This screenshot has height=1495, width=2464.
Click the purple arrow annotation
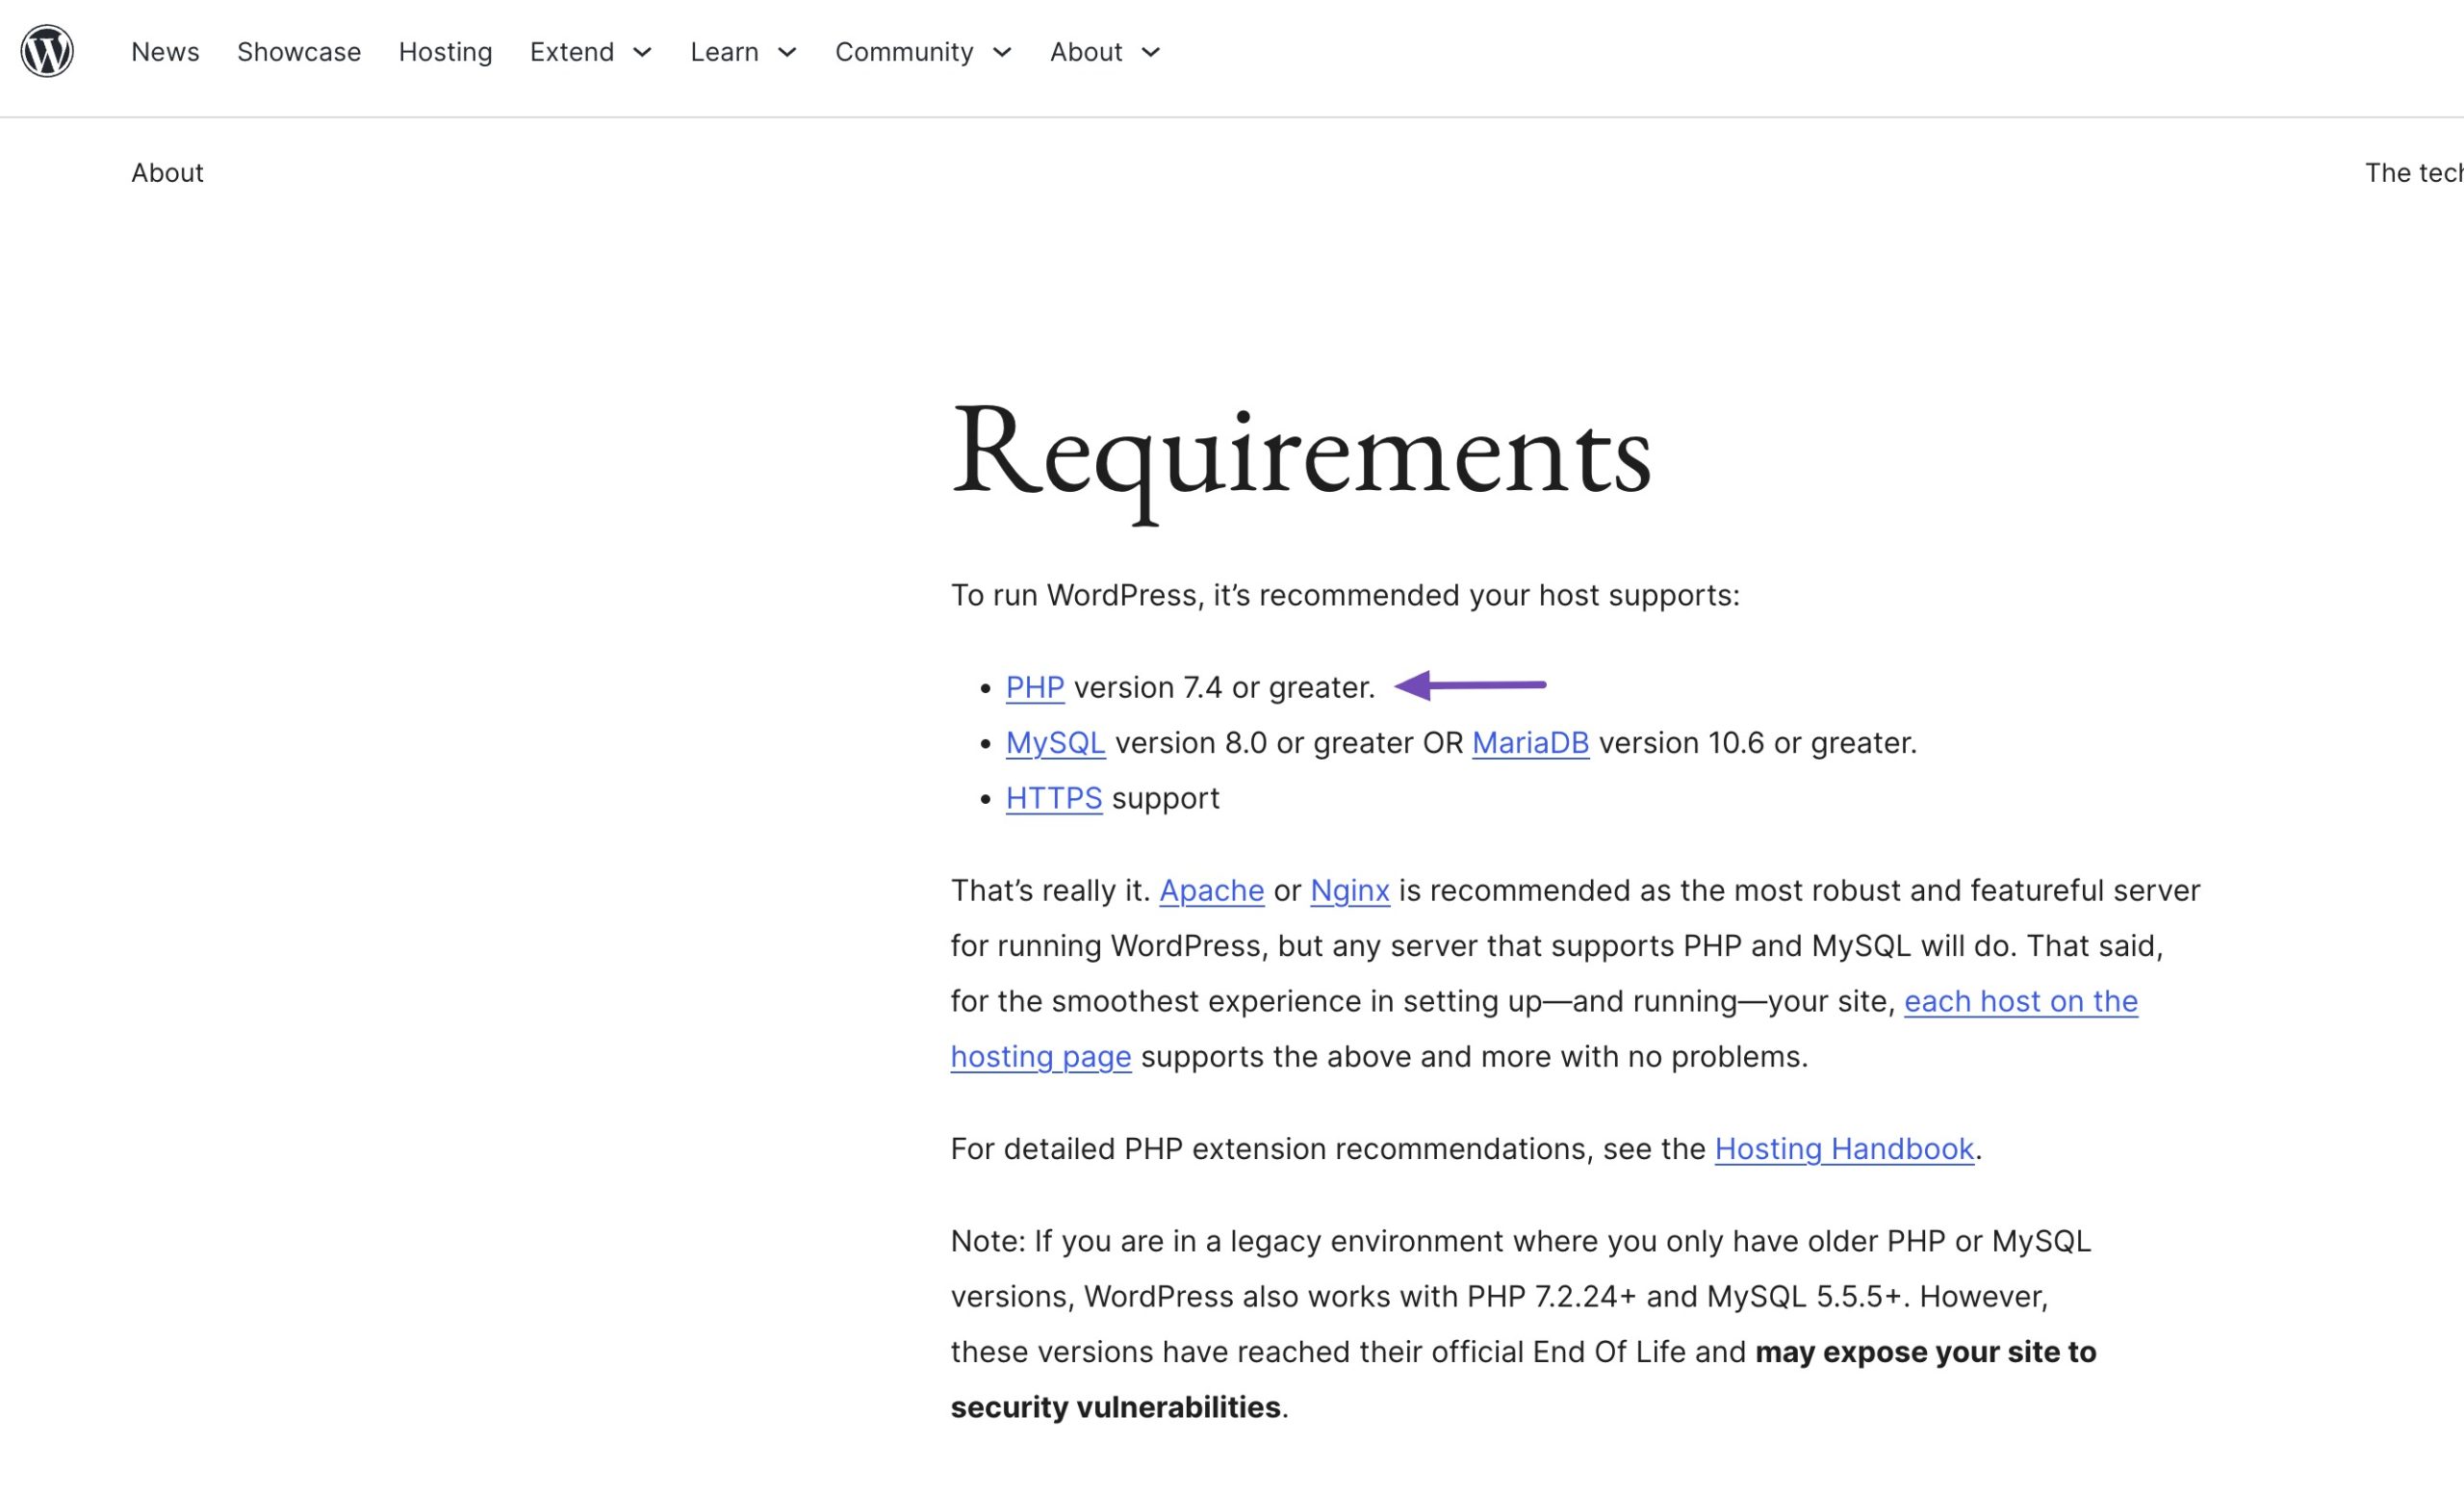point(1469,685)
